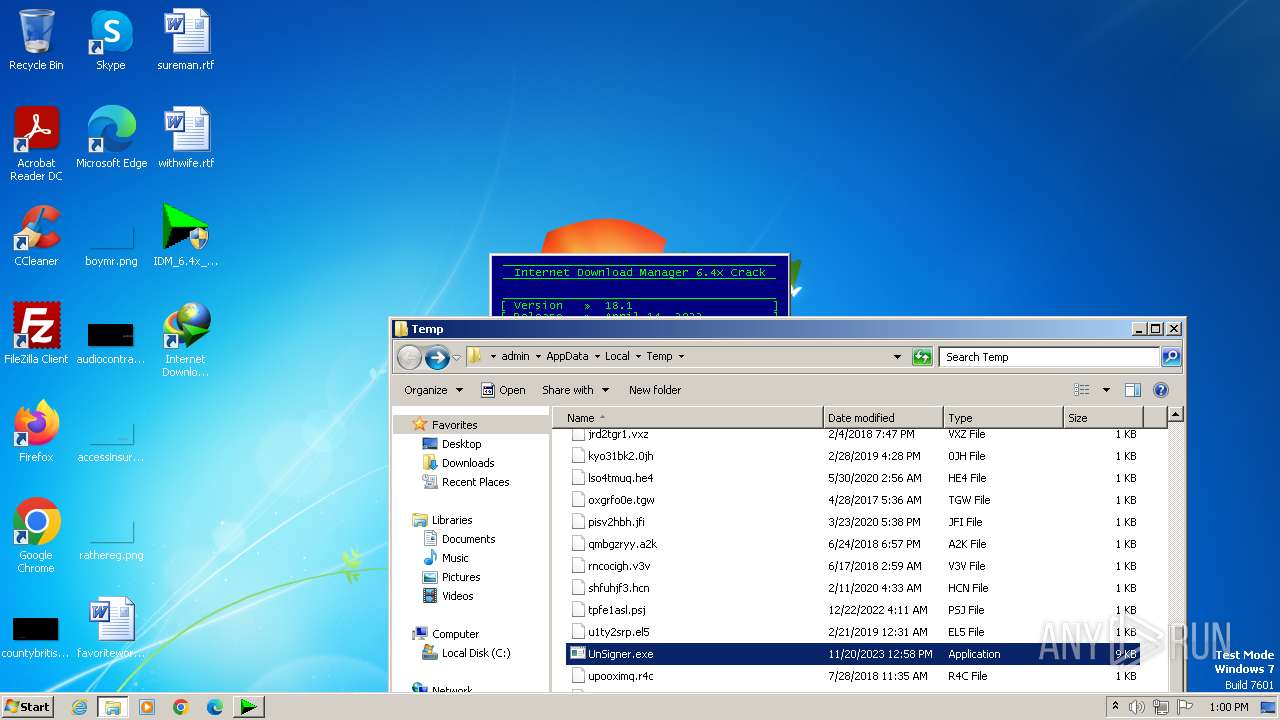Select Local Disk (C:) in sidebar
Image resolution: width=1280 pixels, height=720 pixels.
pos(475,653)
